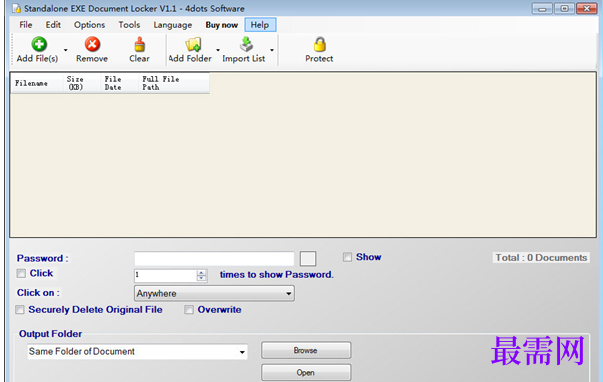Click the app icon in title bar
603x382 pixels.
(16, 8)
